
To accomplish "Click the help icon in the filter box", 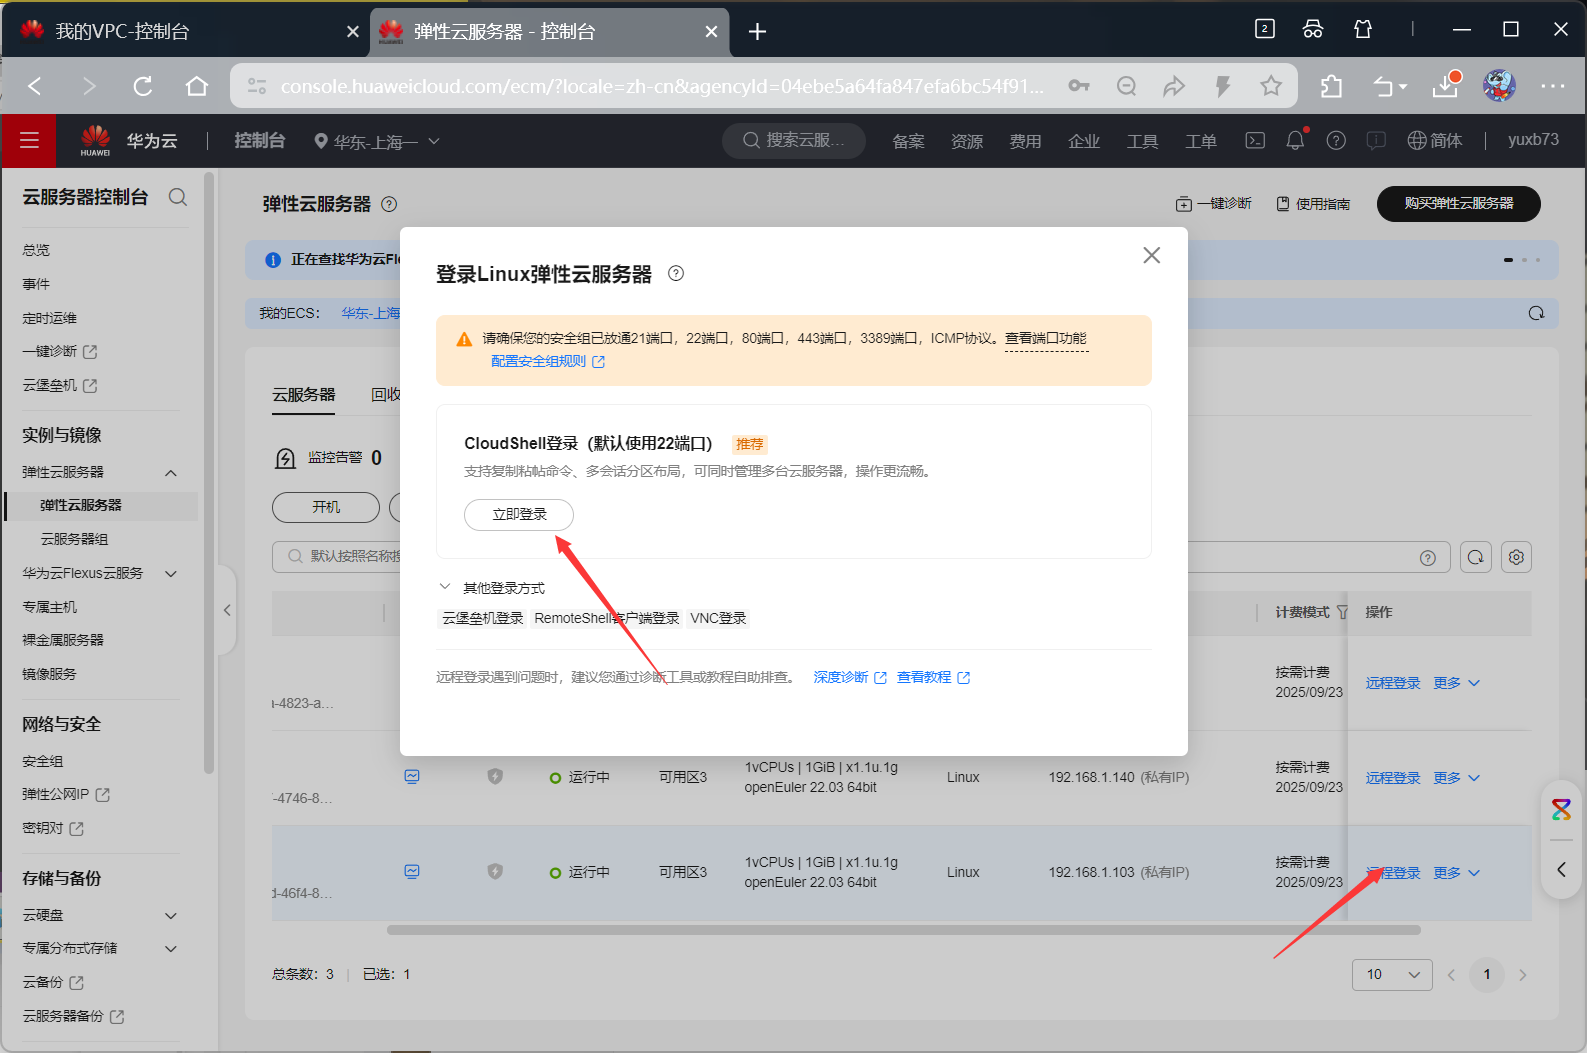I will [x=1428, y=558].
